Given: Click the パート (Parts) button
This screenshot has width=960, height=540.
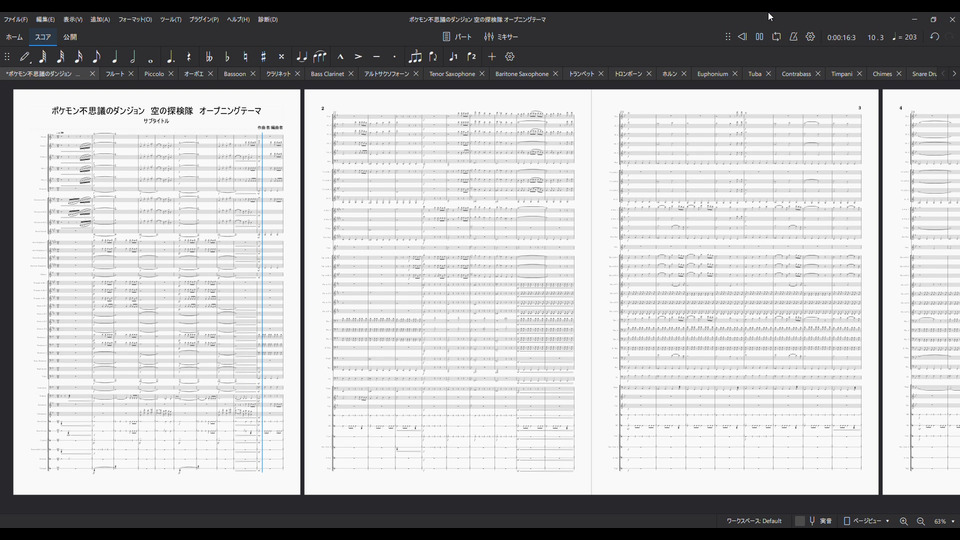Looking at the screenshot, I should [x=457, y=37].
